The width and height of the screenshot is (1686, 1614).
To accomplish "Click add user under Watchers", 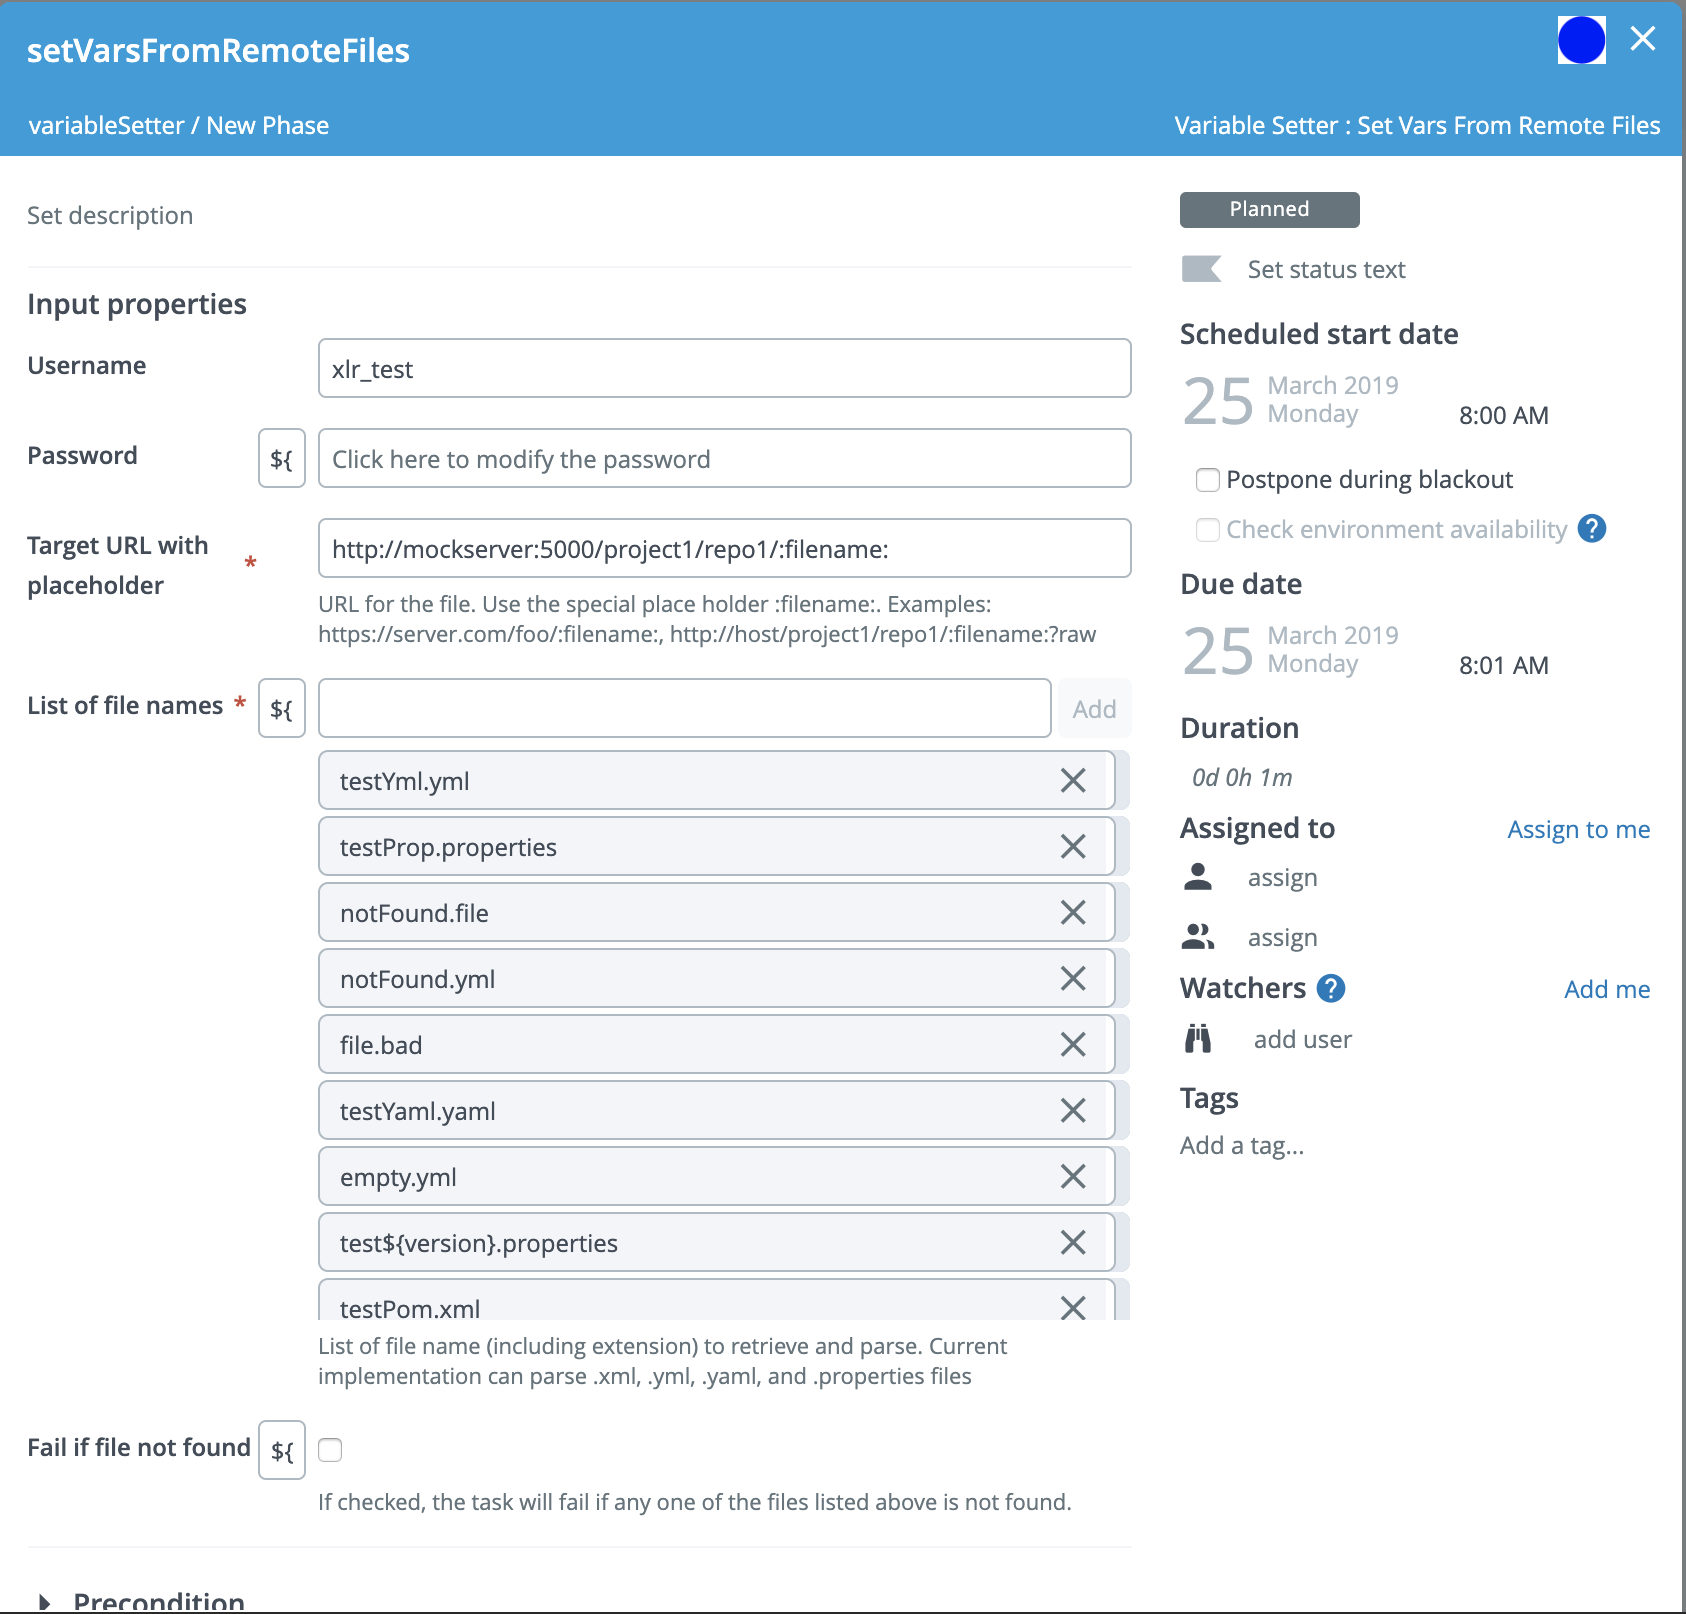I will (x=1303, y=1040).
